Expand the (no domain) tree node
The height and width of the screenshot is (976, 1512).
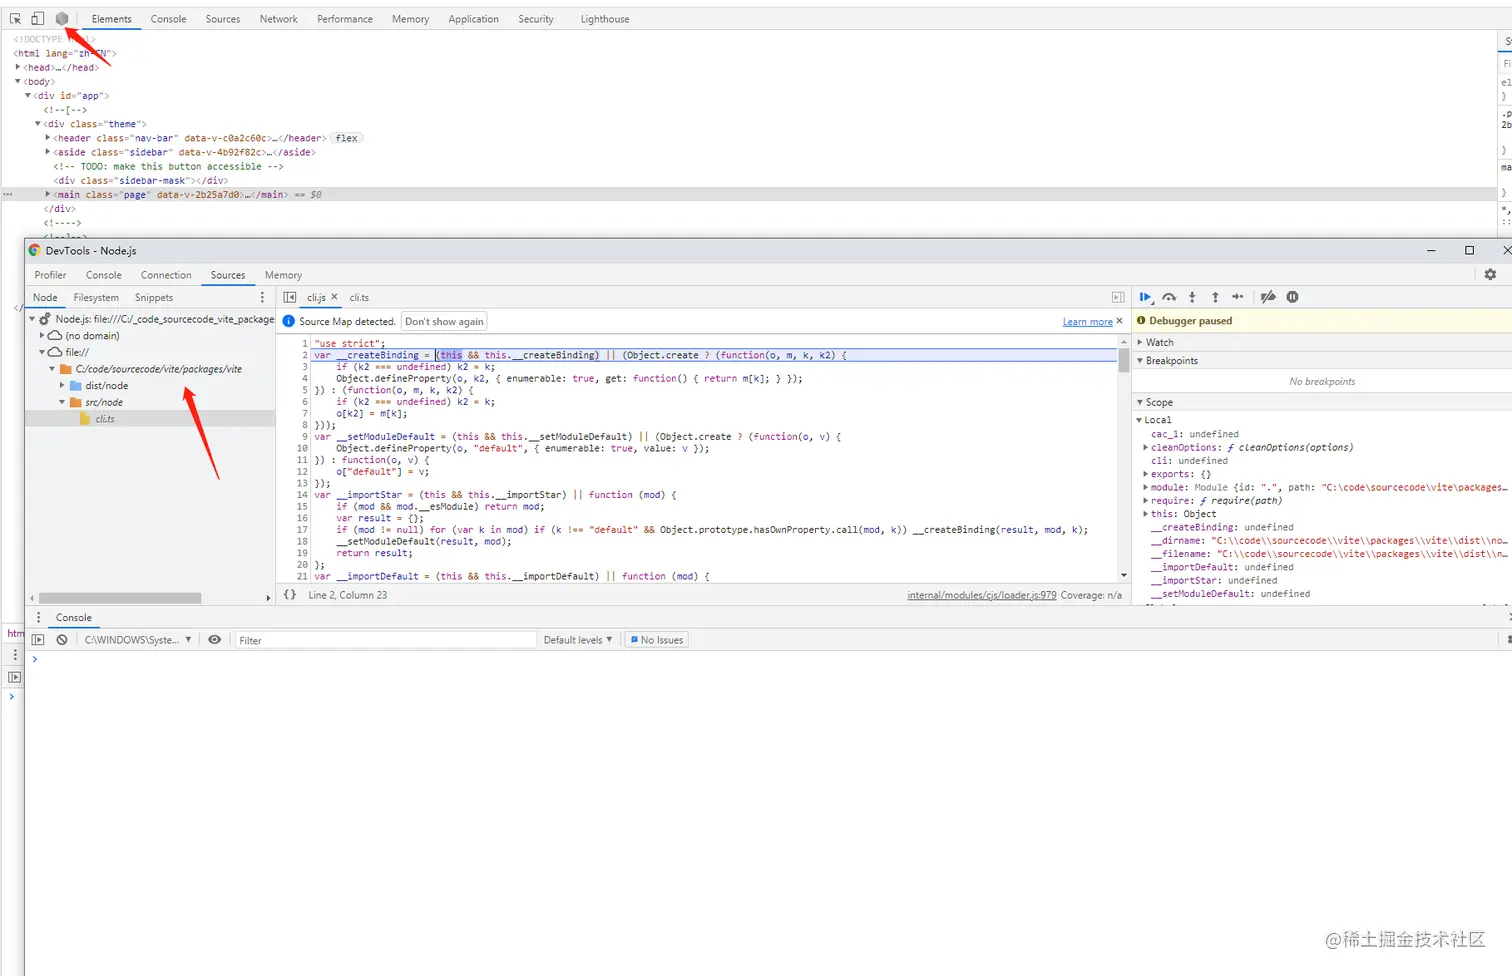(x=42, y=336)
